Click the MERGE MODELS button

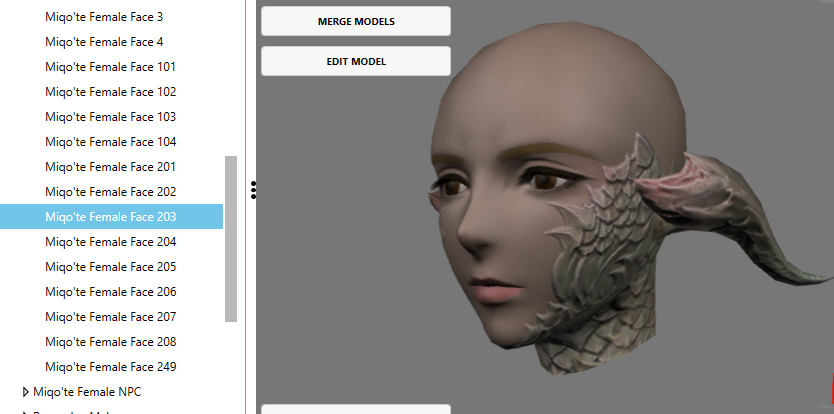pyautogui.click(x=356, y=21)
